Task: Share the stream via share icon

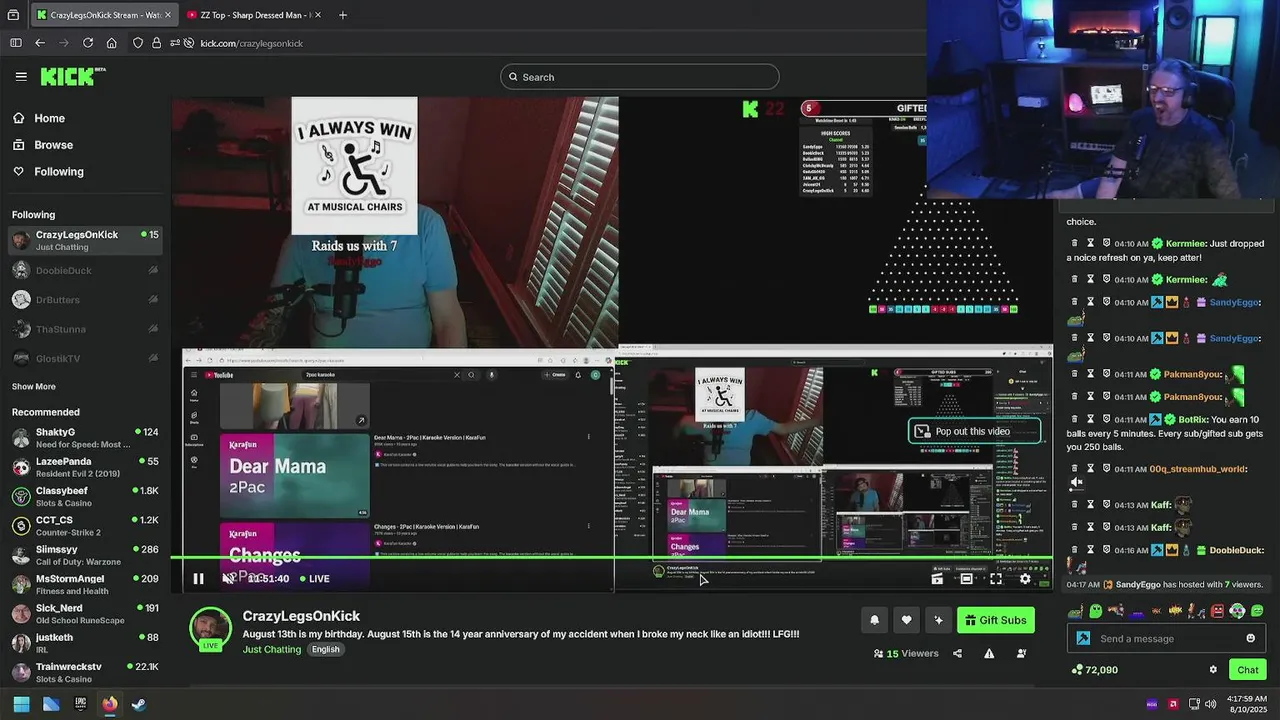Action: 957,653
